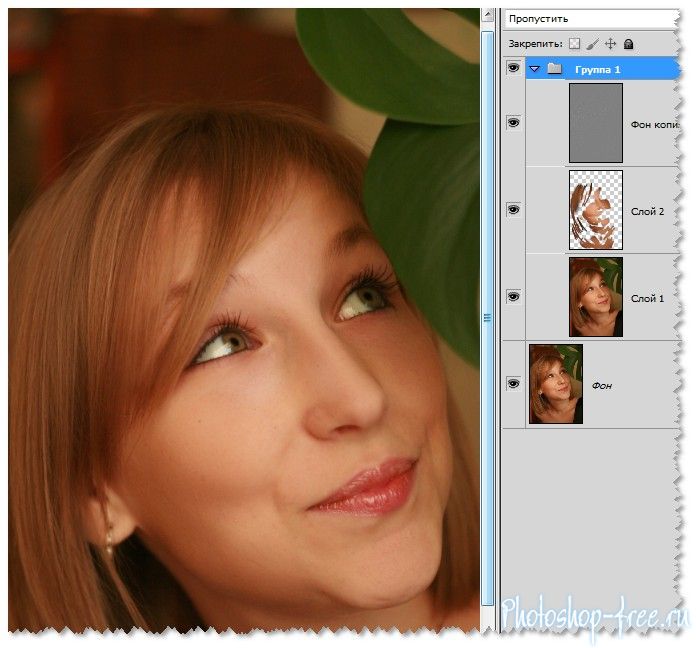Screen dimensions: 696x648
Task: Click the lock image pixels brush icon
Action: coord(592,44)
